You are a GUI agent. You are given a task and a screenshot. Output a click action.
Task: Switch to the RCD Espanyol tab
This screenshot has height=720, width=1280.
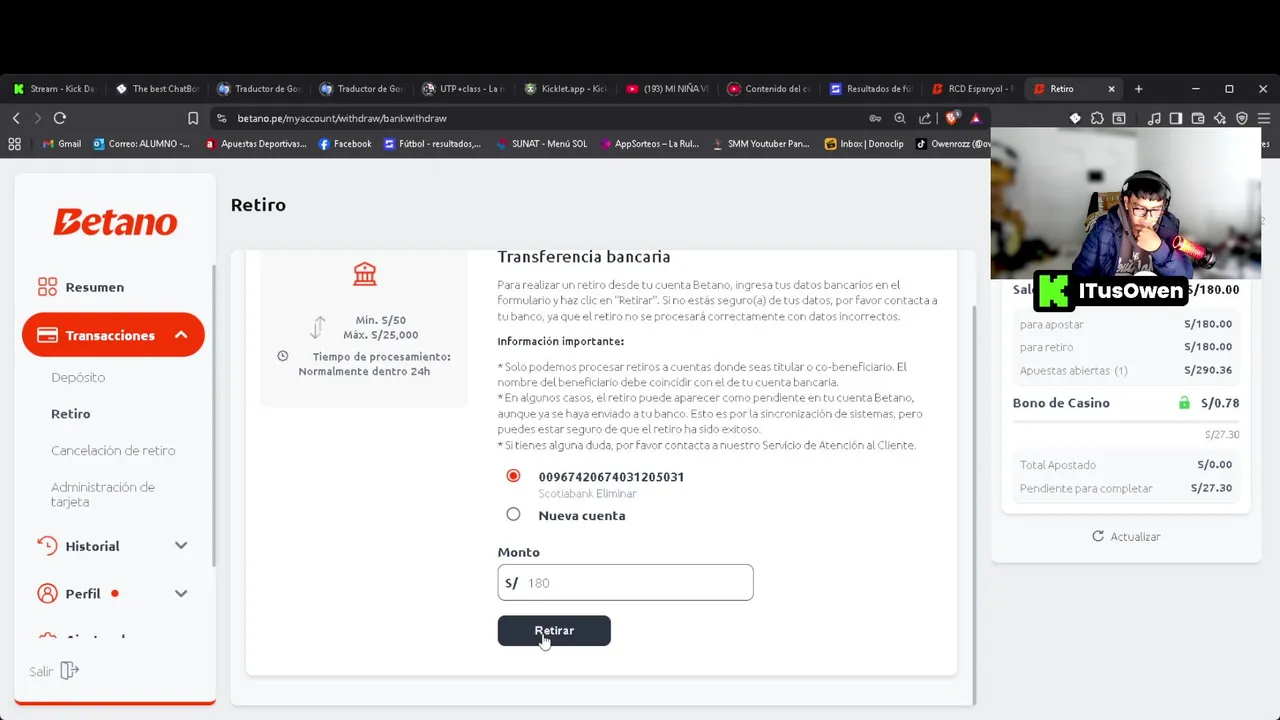[973, 89]
